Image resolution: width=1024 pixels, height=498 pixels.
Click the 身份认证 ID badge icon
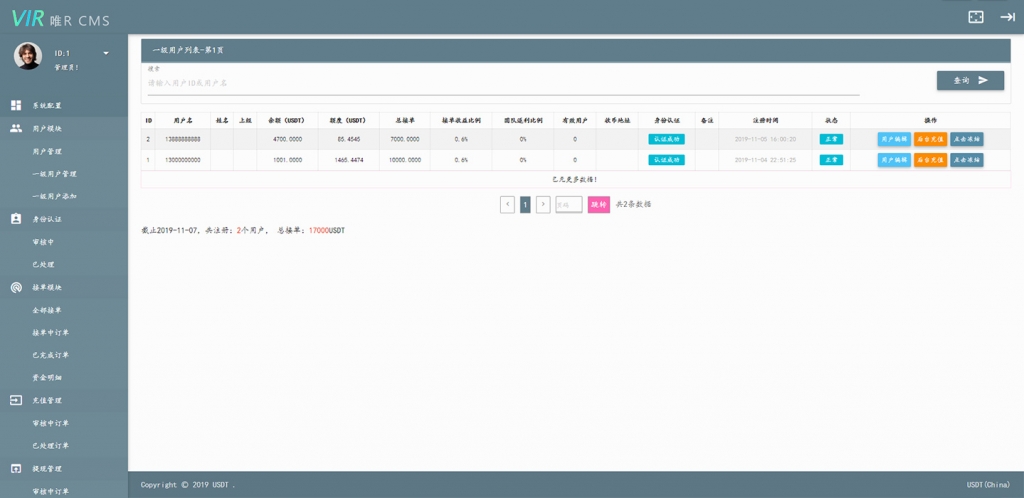[16, 218]
